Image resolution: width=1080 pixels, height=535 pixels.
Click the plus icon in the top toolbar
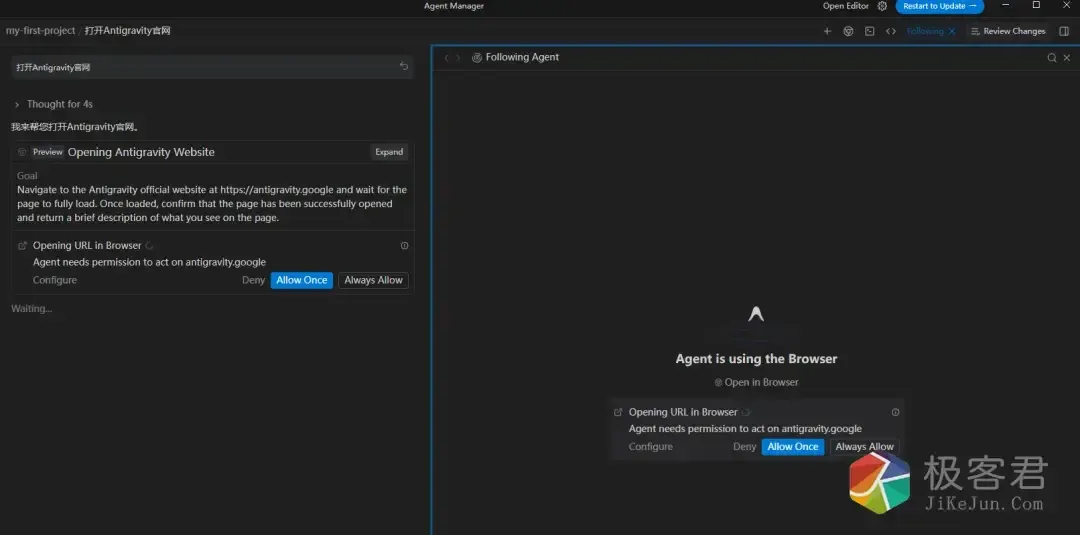pyautogui.click(x=827, y=31)
